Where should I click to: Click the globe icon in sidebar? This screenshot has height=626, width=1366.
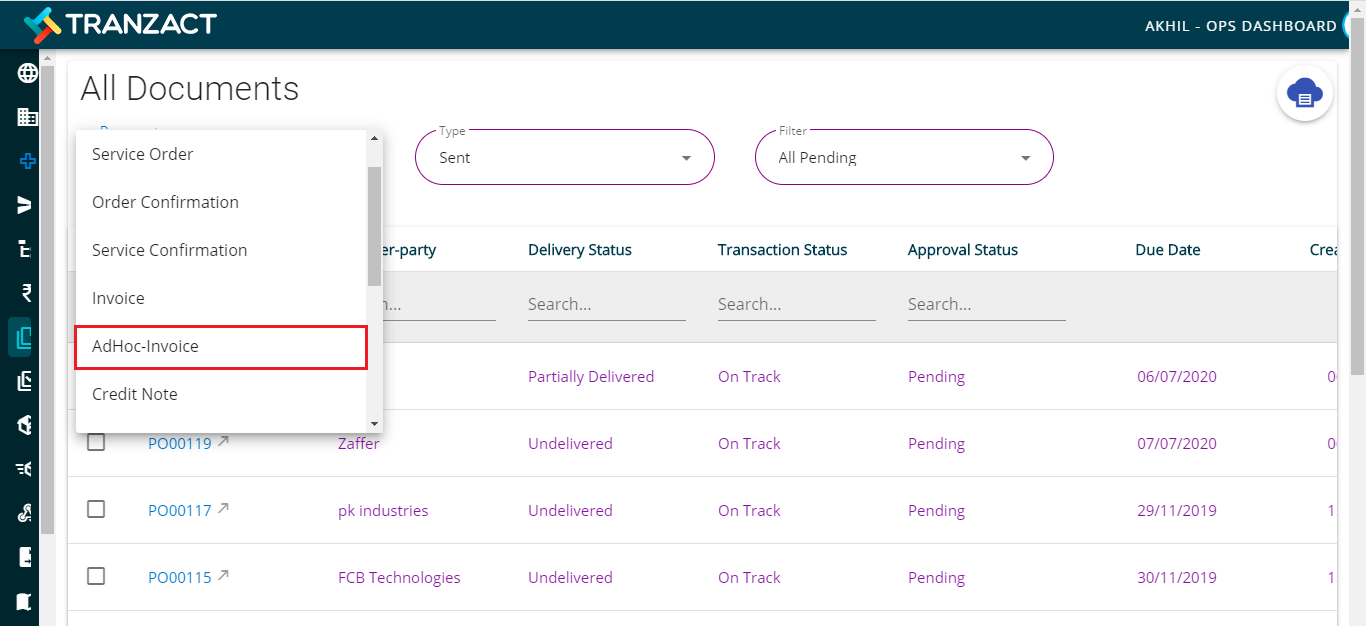point(27,73)
